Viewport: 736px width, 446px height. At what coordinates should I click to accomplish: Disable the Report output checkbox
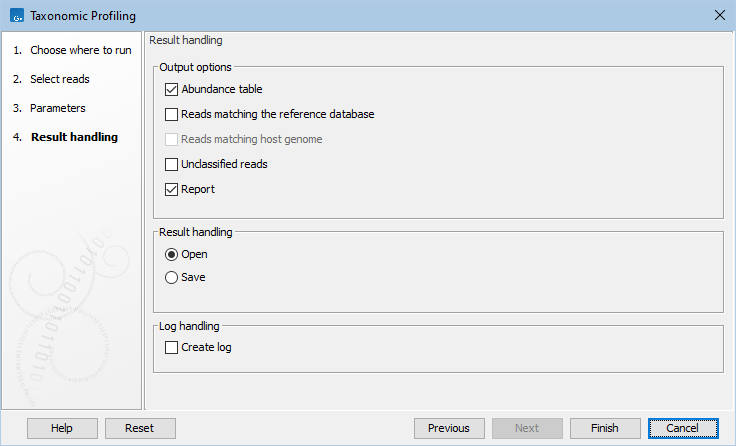tap(172, 189)
